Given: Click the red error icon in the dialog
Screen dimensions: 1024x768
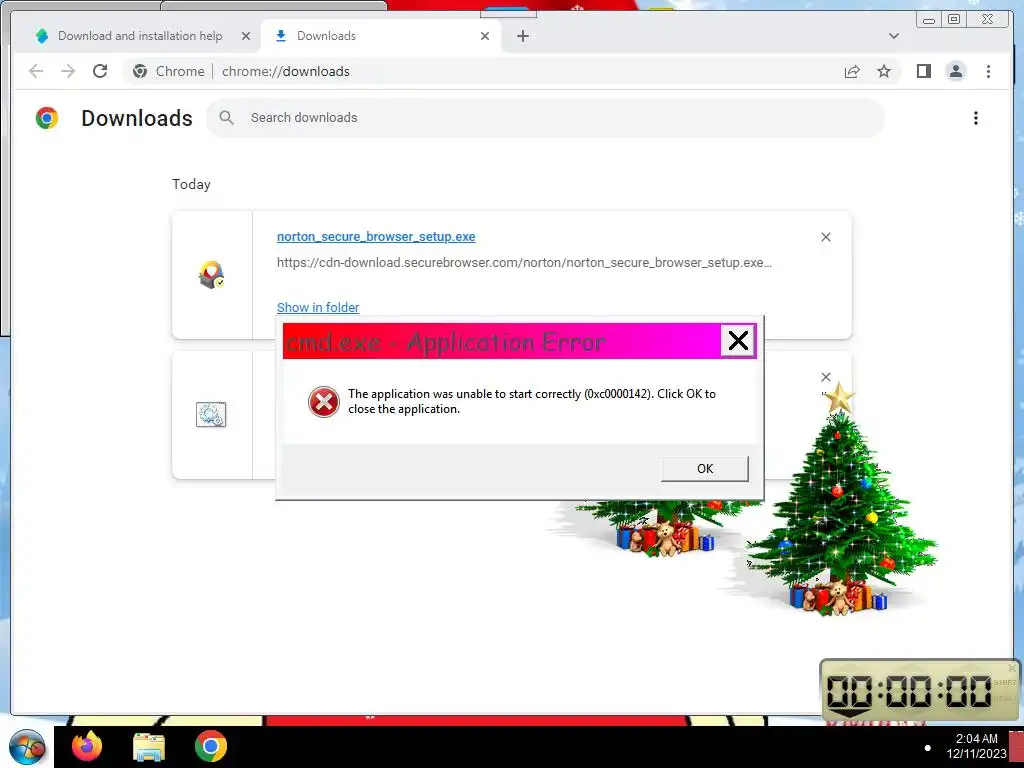Looking at the screenshot, I should click(324, 401).
